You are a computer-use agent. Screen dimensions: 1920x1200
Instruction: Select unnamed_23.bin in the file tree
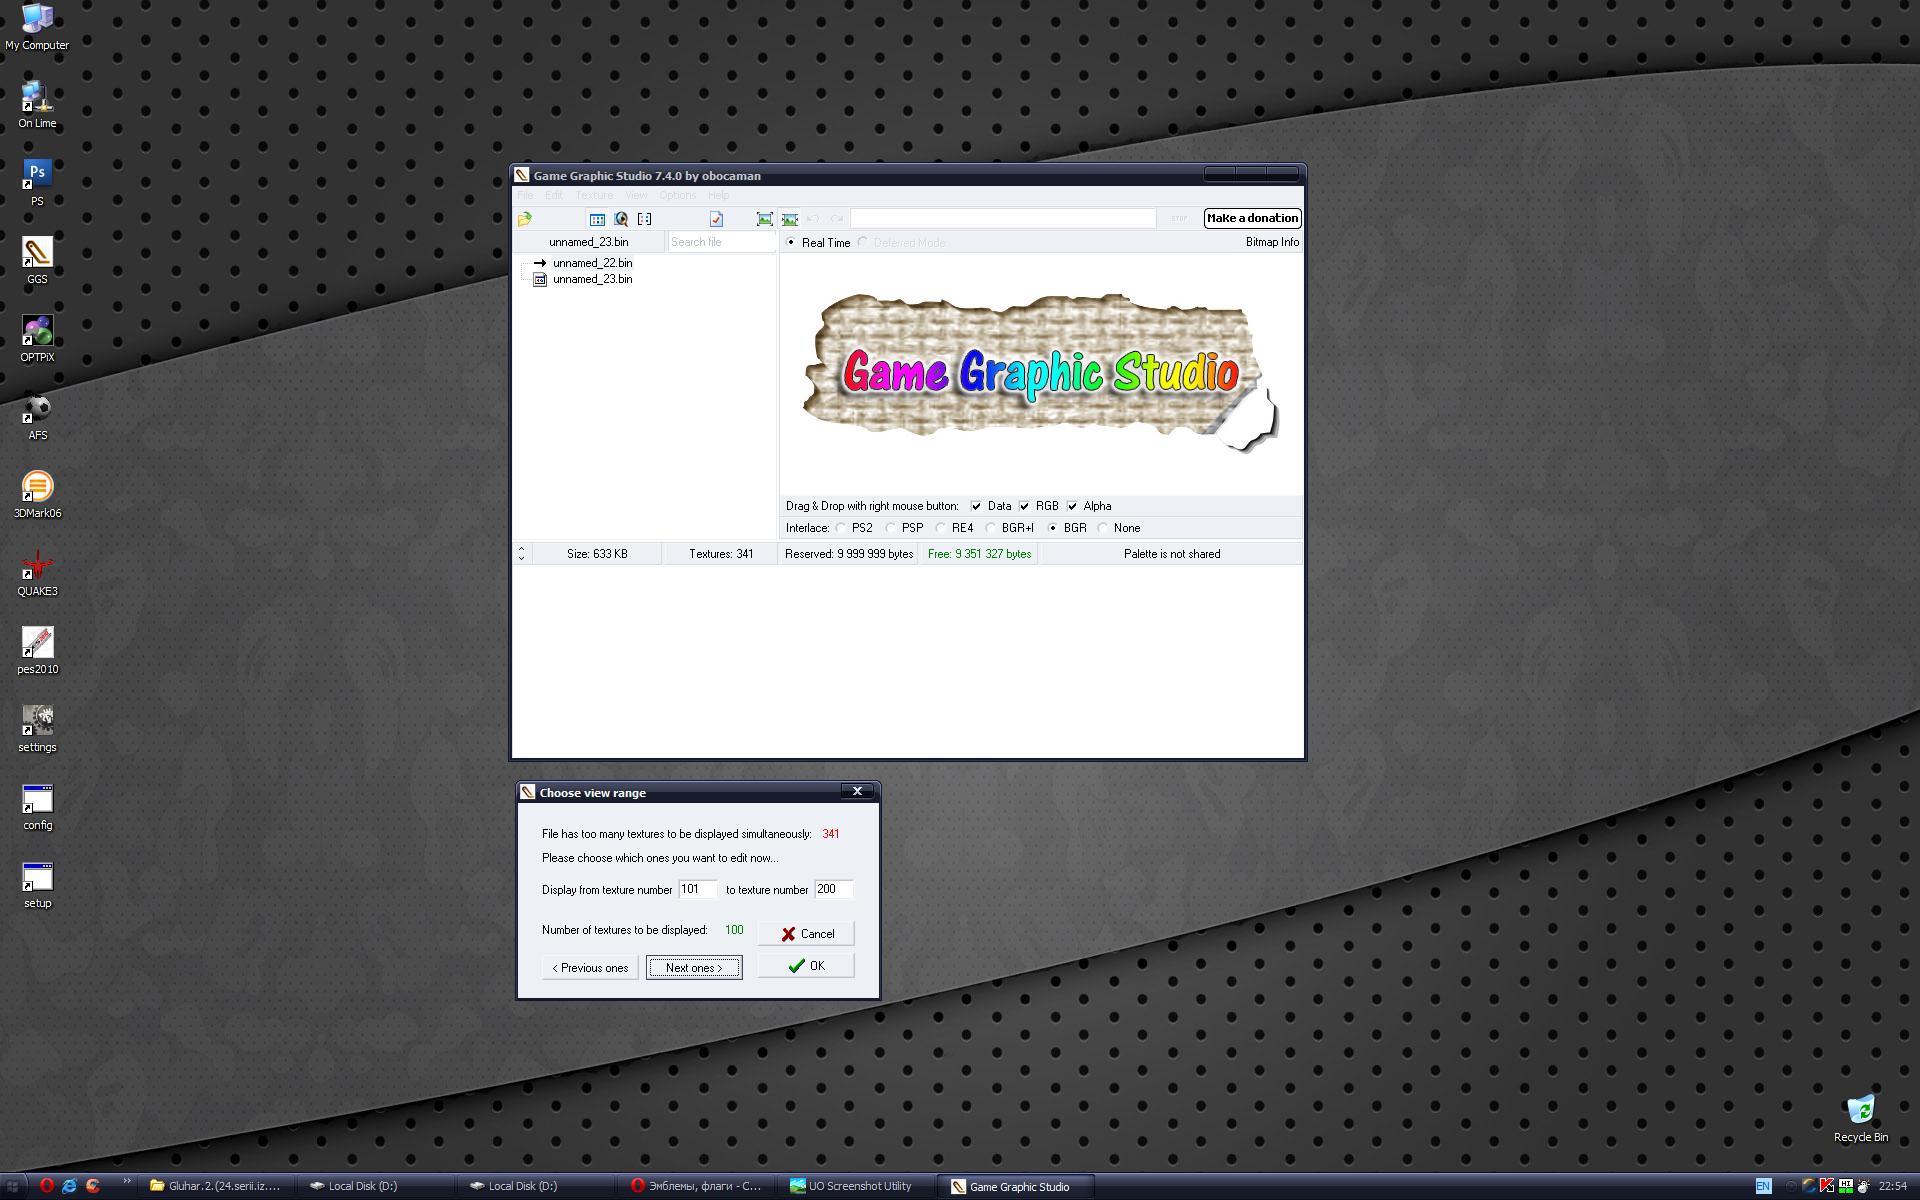tap(592, 279)
